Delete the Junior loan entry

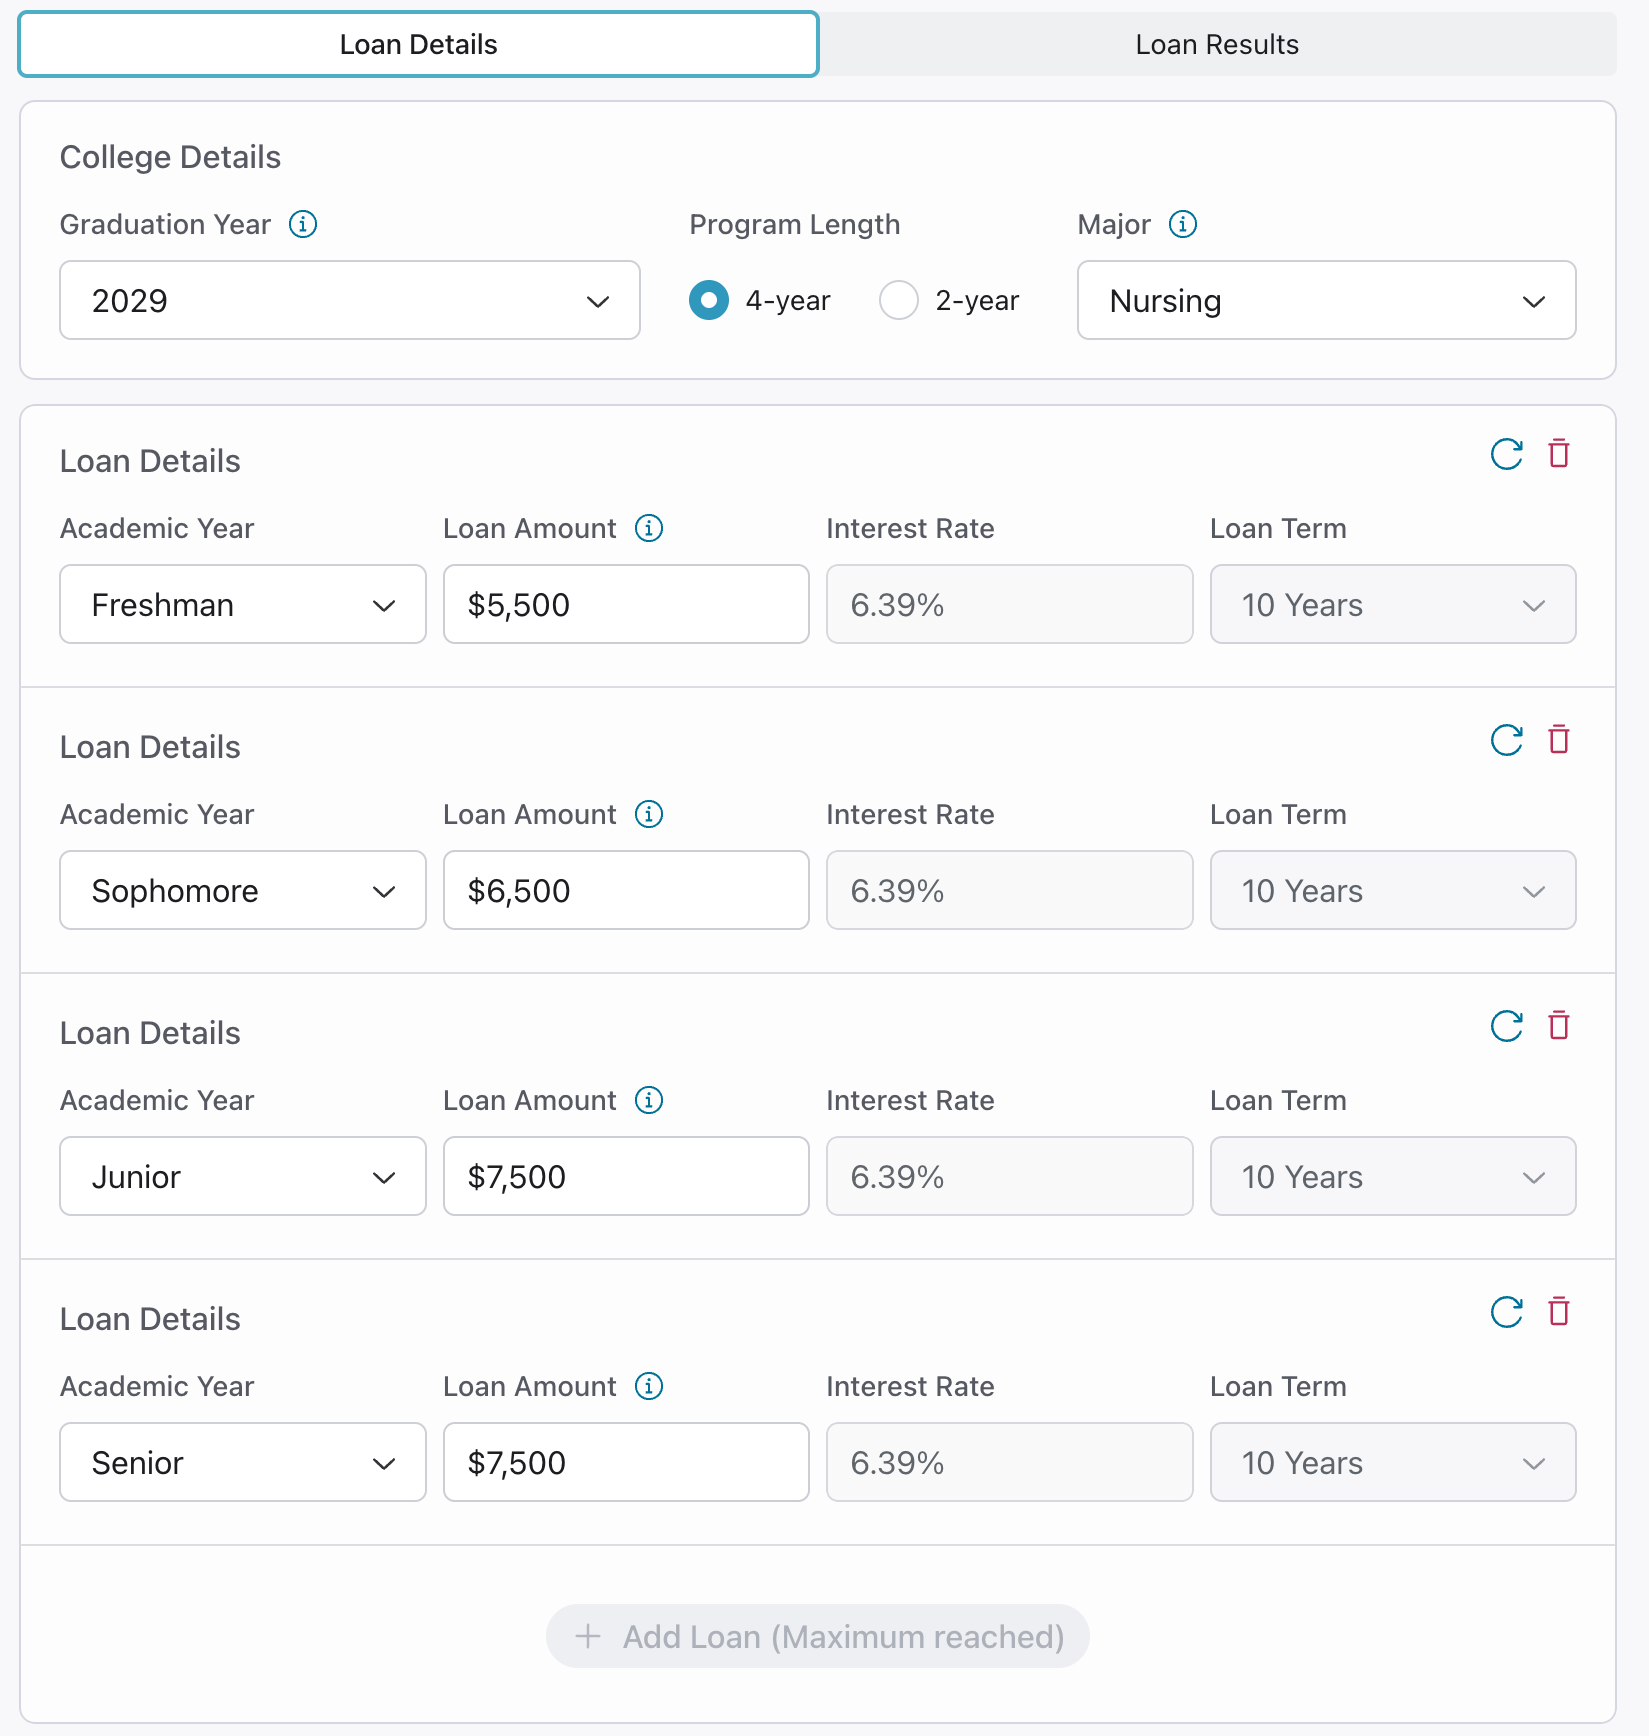tap(1559, 1026)
